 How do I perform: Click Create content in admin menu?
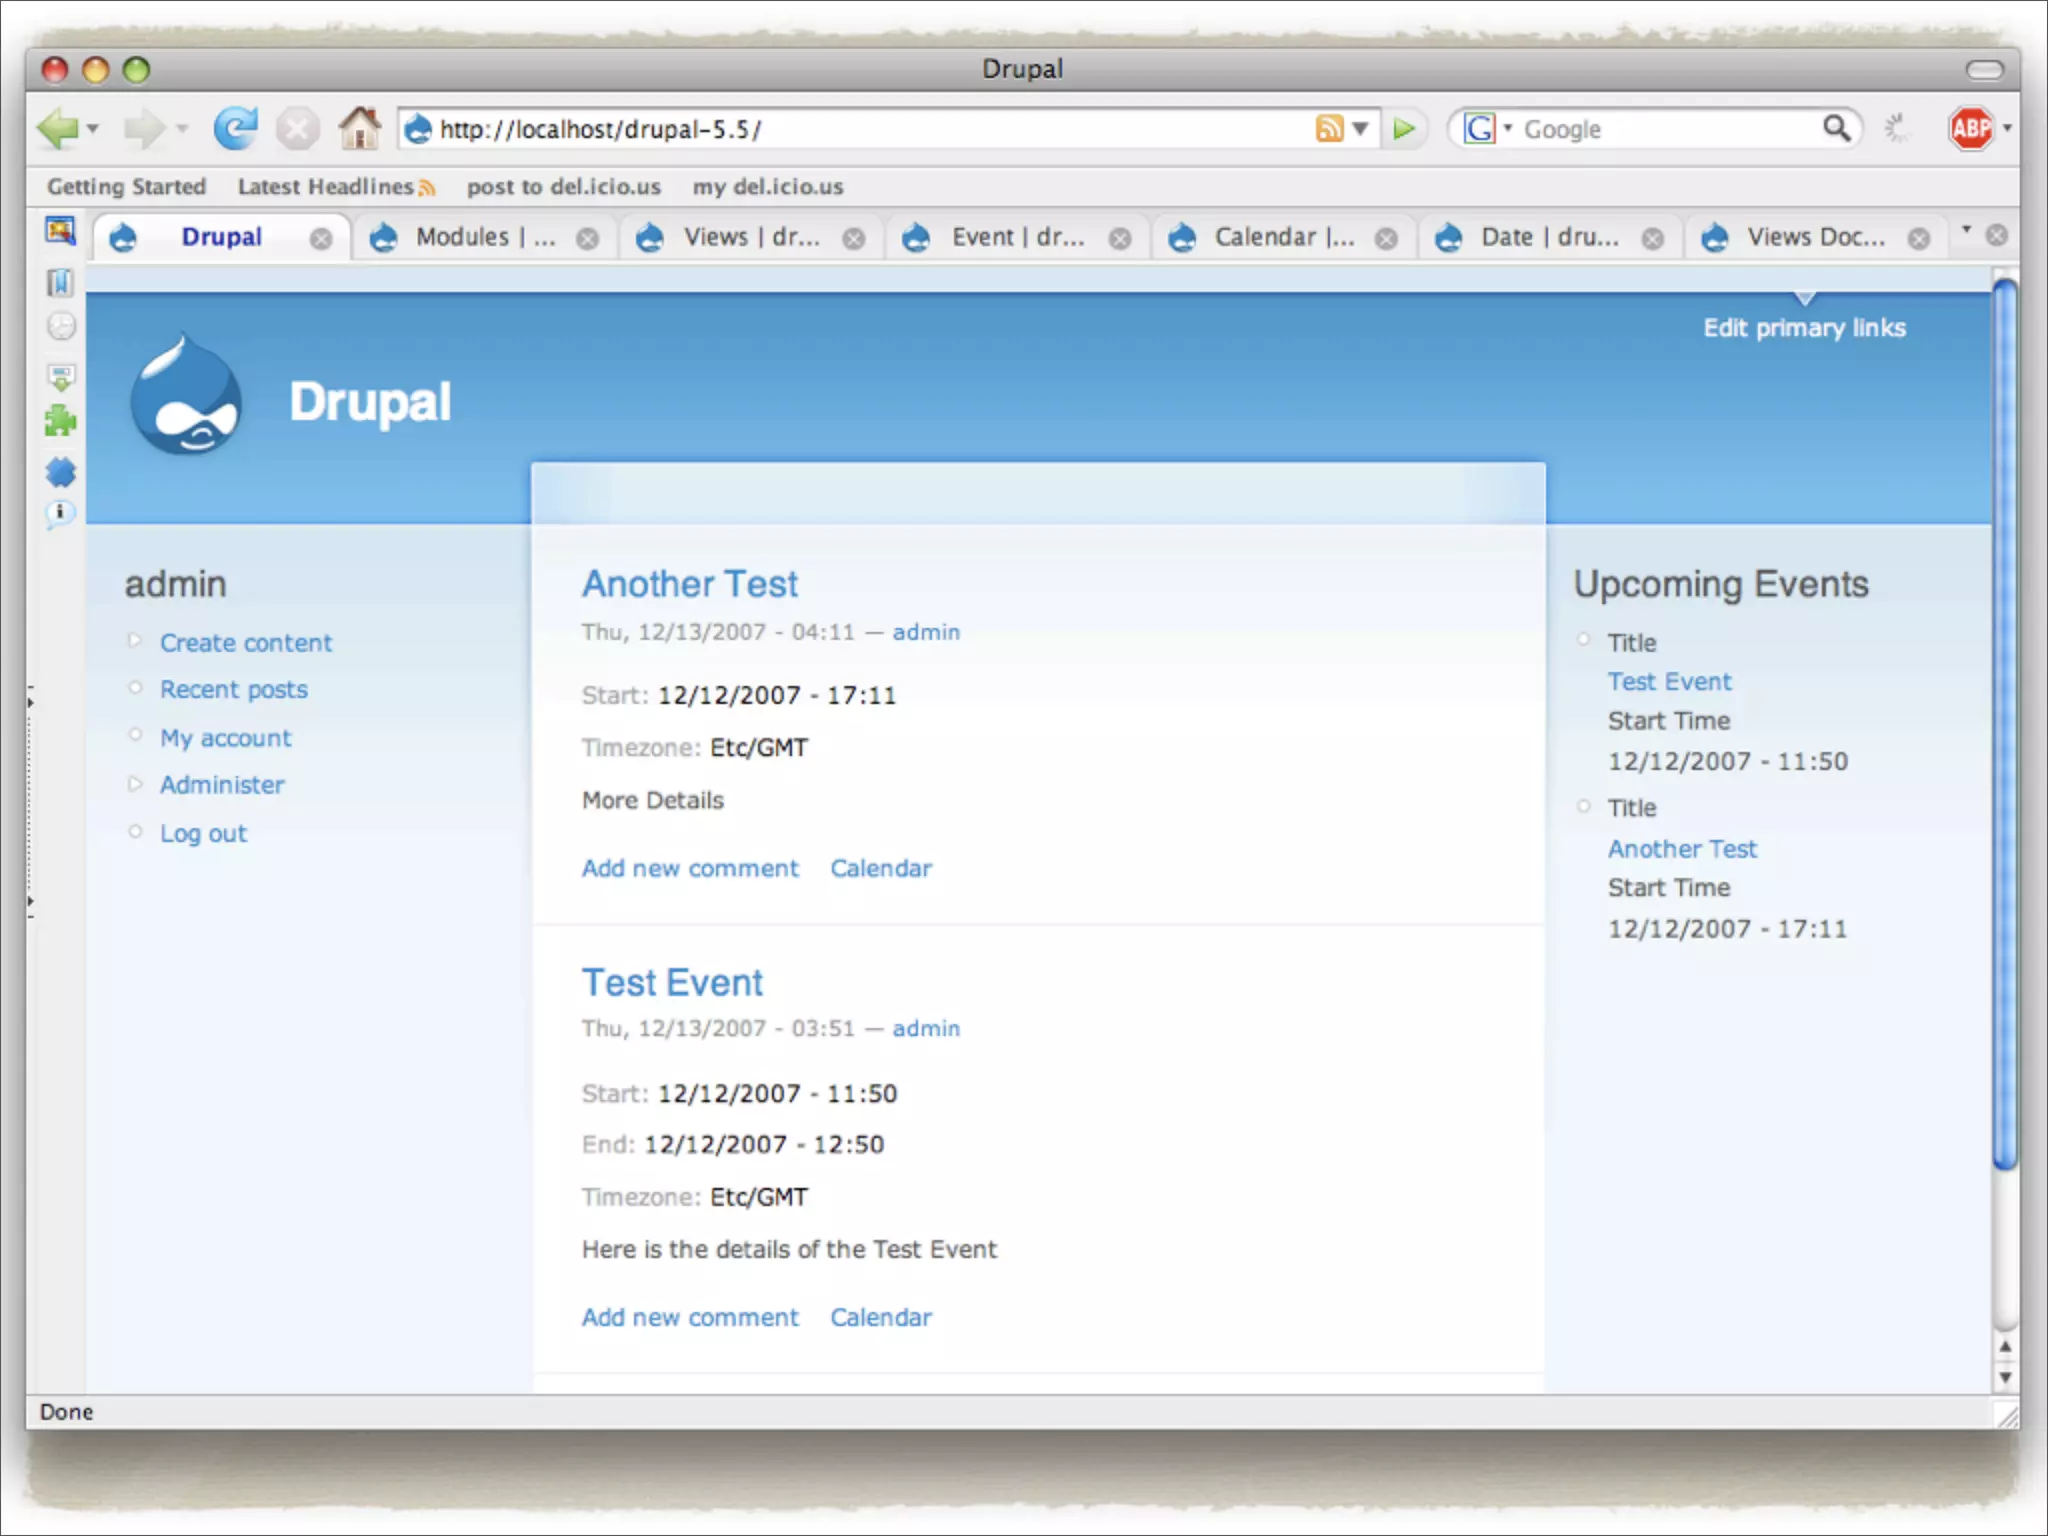[246, 643]
